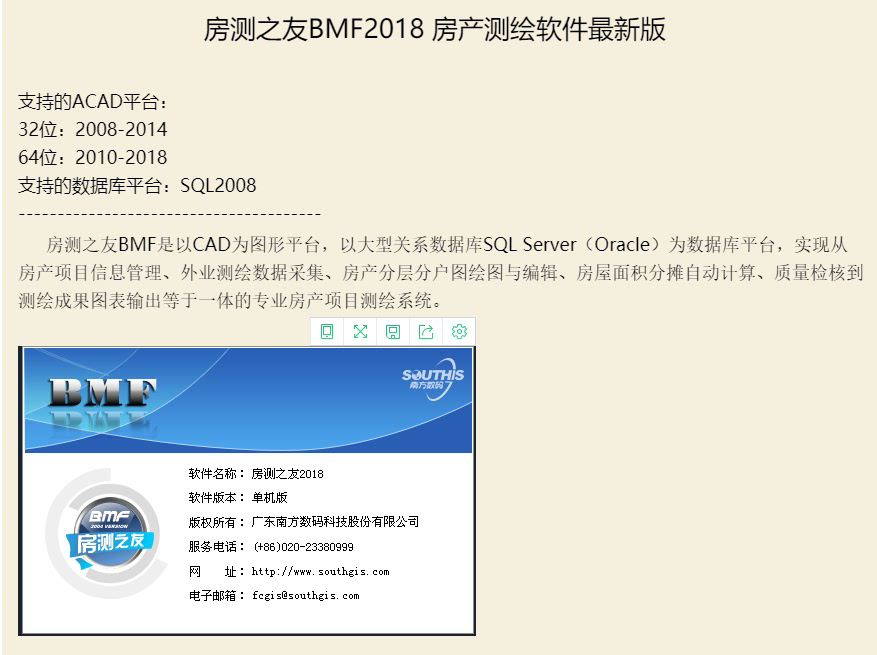The height and width of the screenshot is (655, 877).
Task: Click the phone number (+86)020-23380999
Action: [x=304, y=547]
